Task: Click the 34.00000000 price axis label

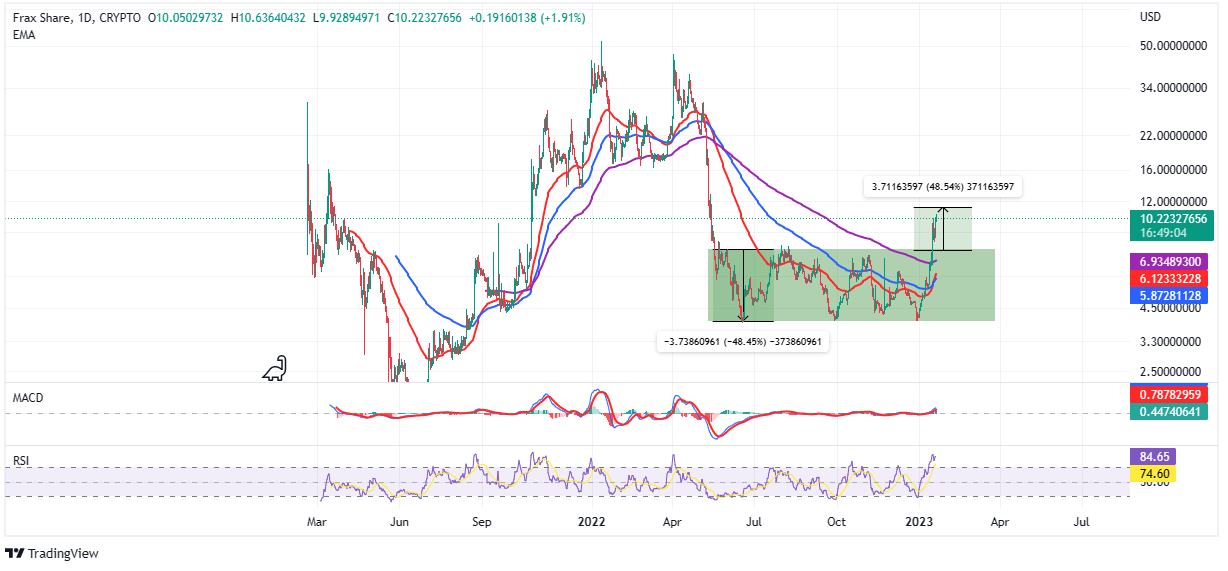Action: click(x=1172, y=88)
